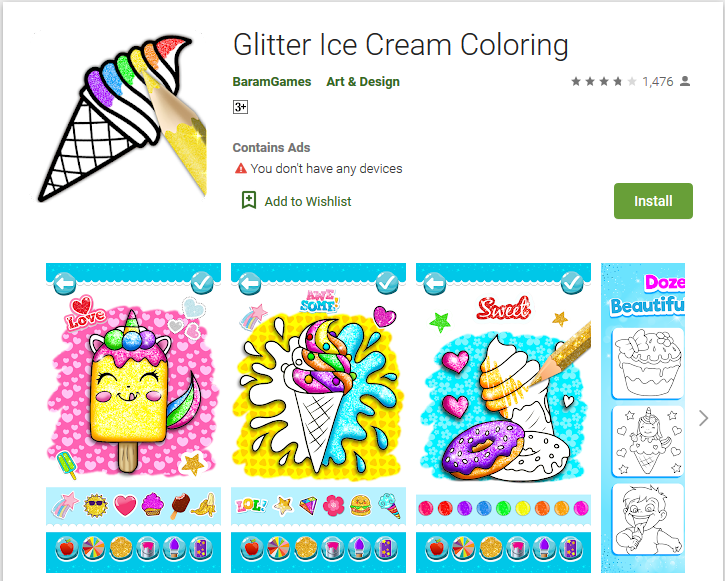Viewport: 725px width, 581px height.
Task: Click the reviewer count person icon
Action: [x=685, y=81]
